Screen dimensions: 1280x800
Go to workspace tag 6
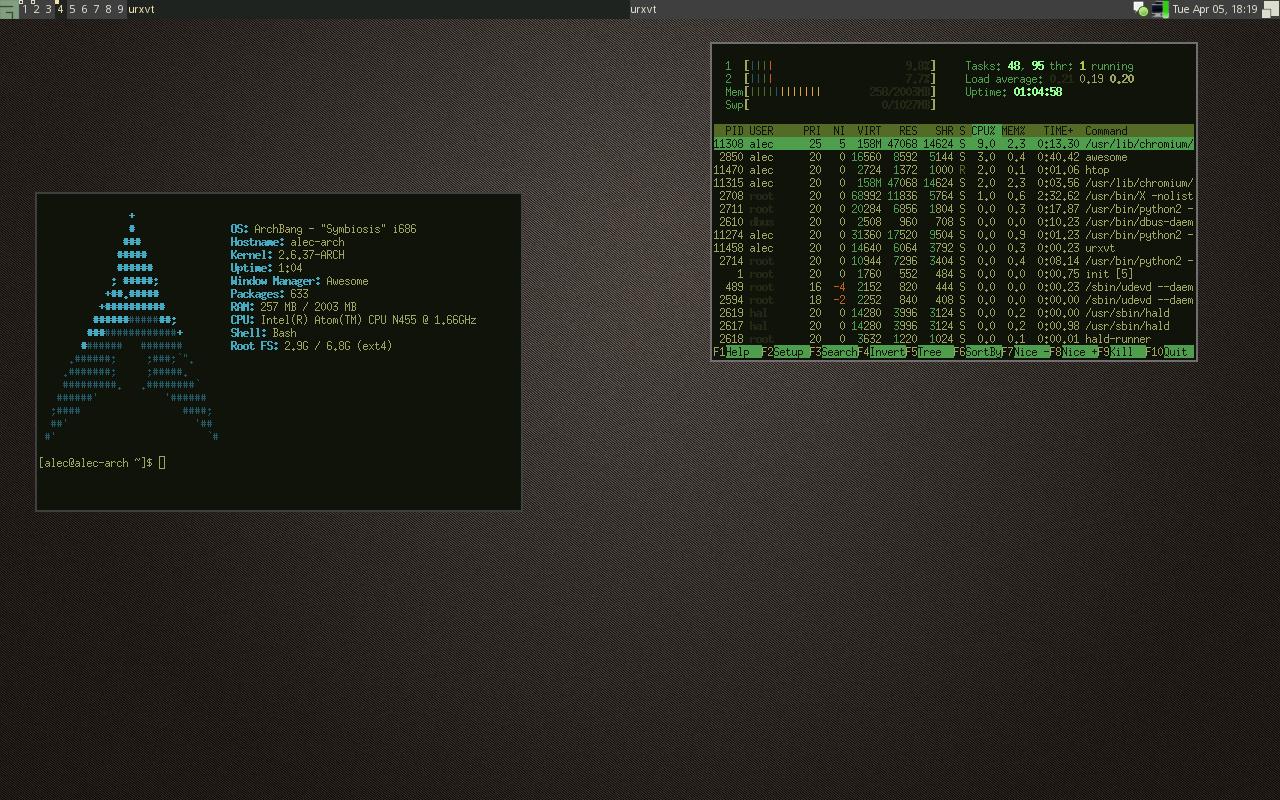(x=84, y=9)
